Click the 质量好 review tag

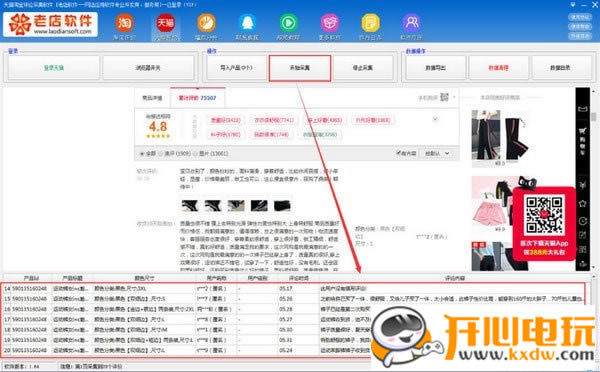coord(225,120)
